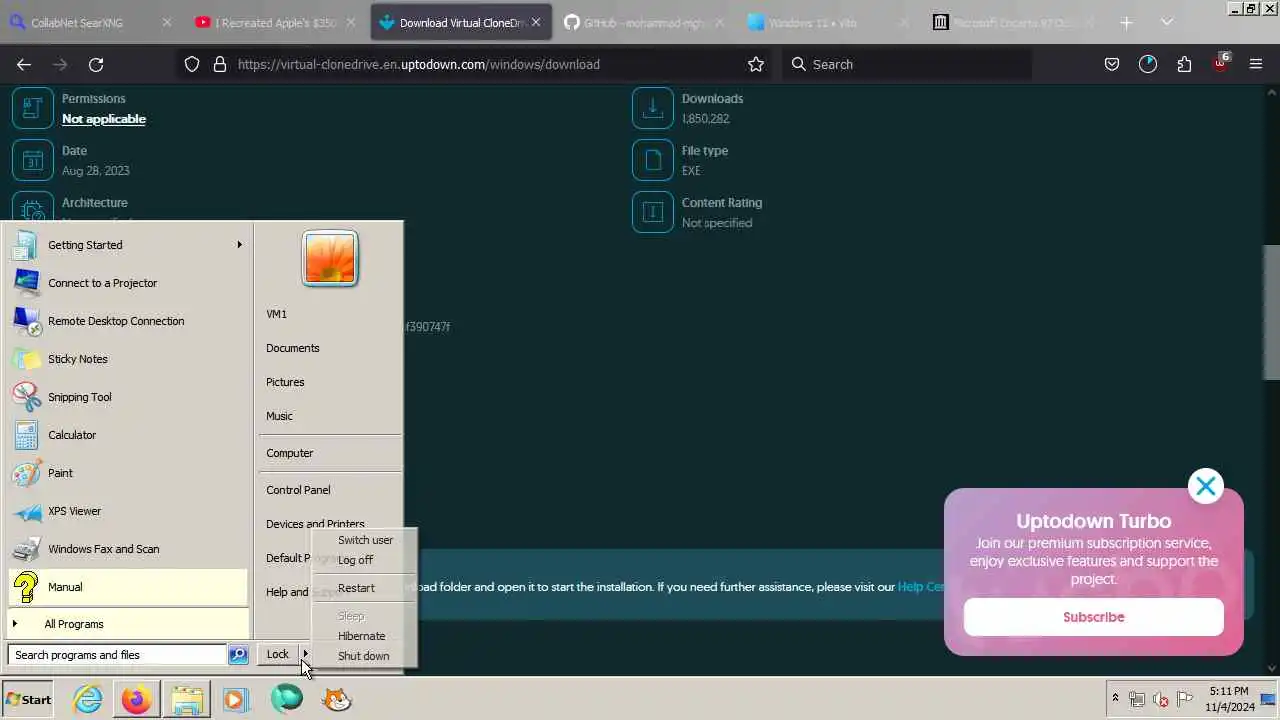Open the shutdown options arrow next to Lock
This screenshot has width=1280, height=720.
tap(306, 654)
